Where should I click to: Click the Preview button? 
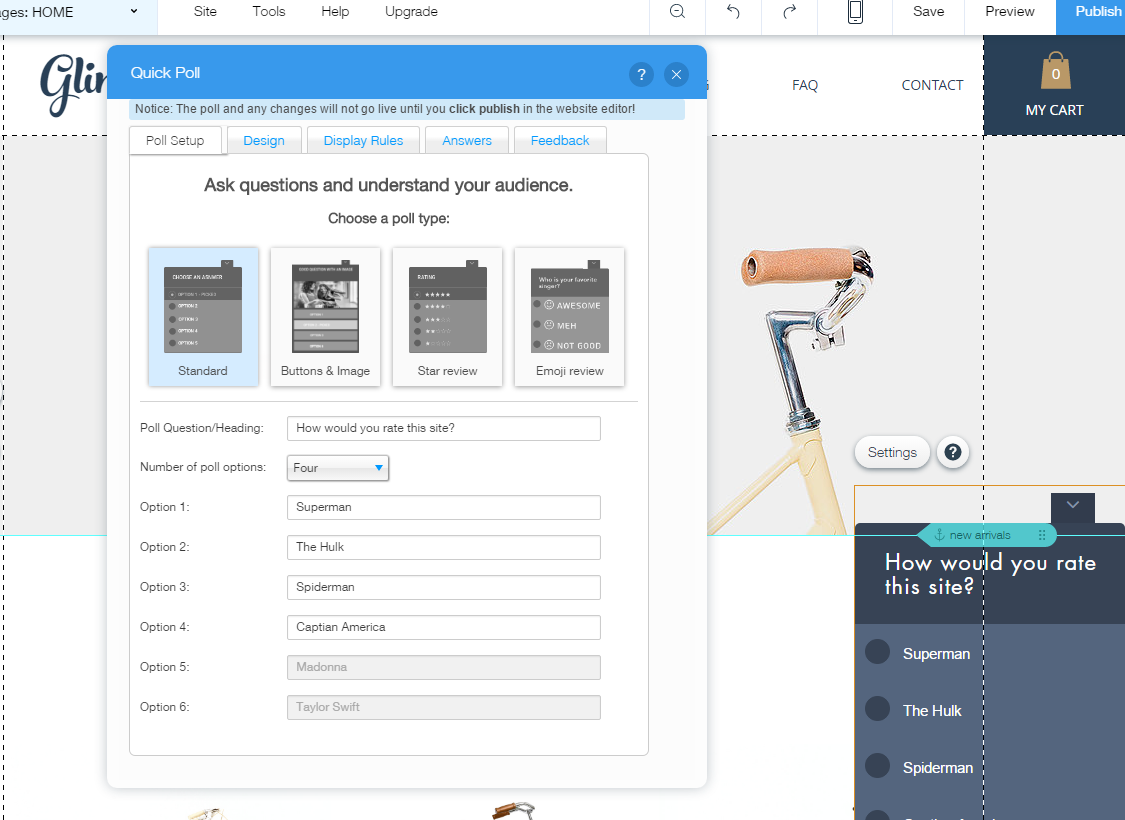coord(1009,11)
